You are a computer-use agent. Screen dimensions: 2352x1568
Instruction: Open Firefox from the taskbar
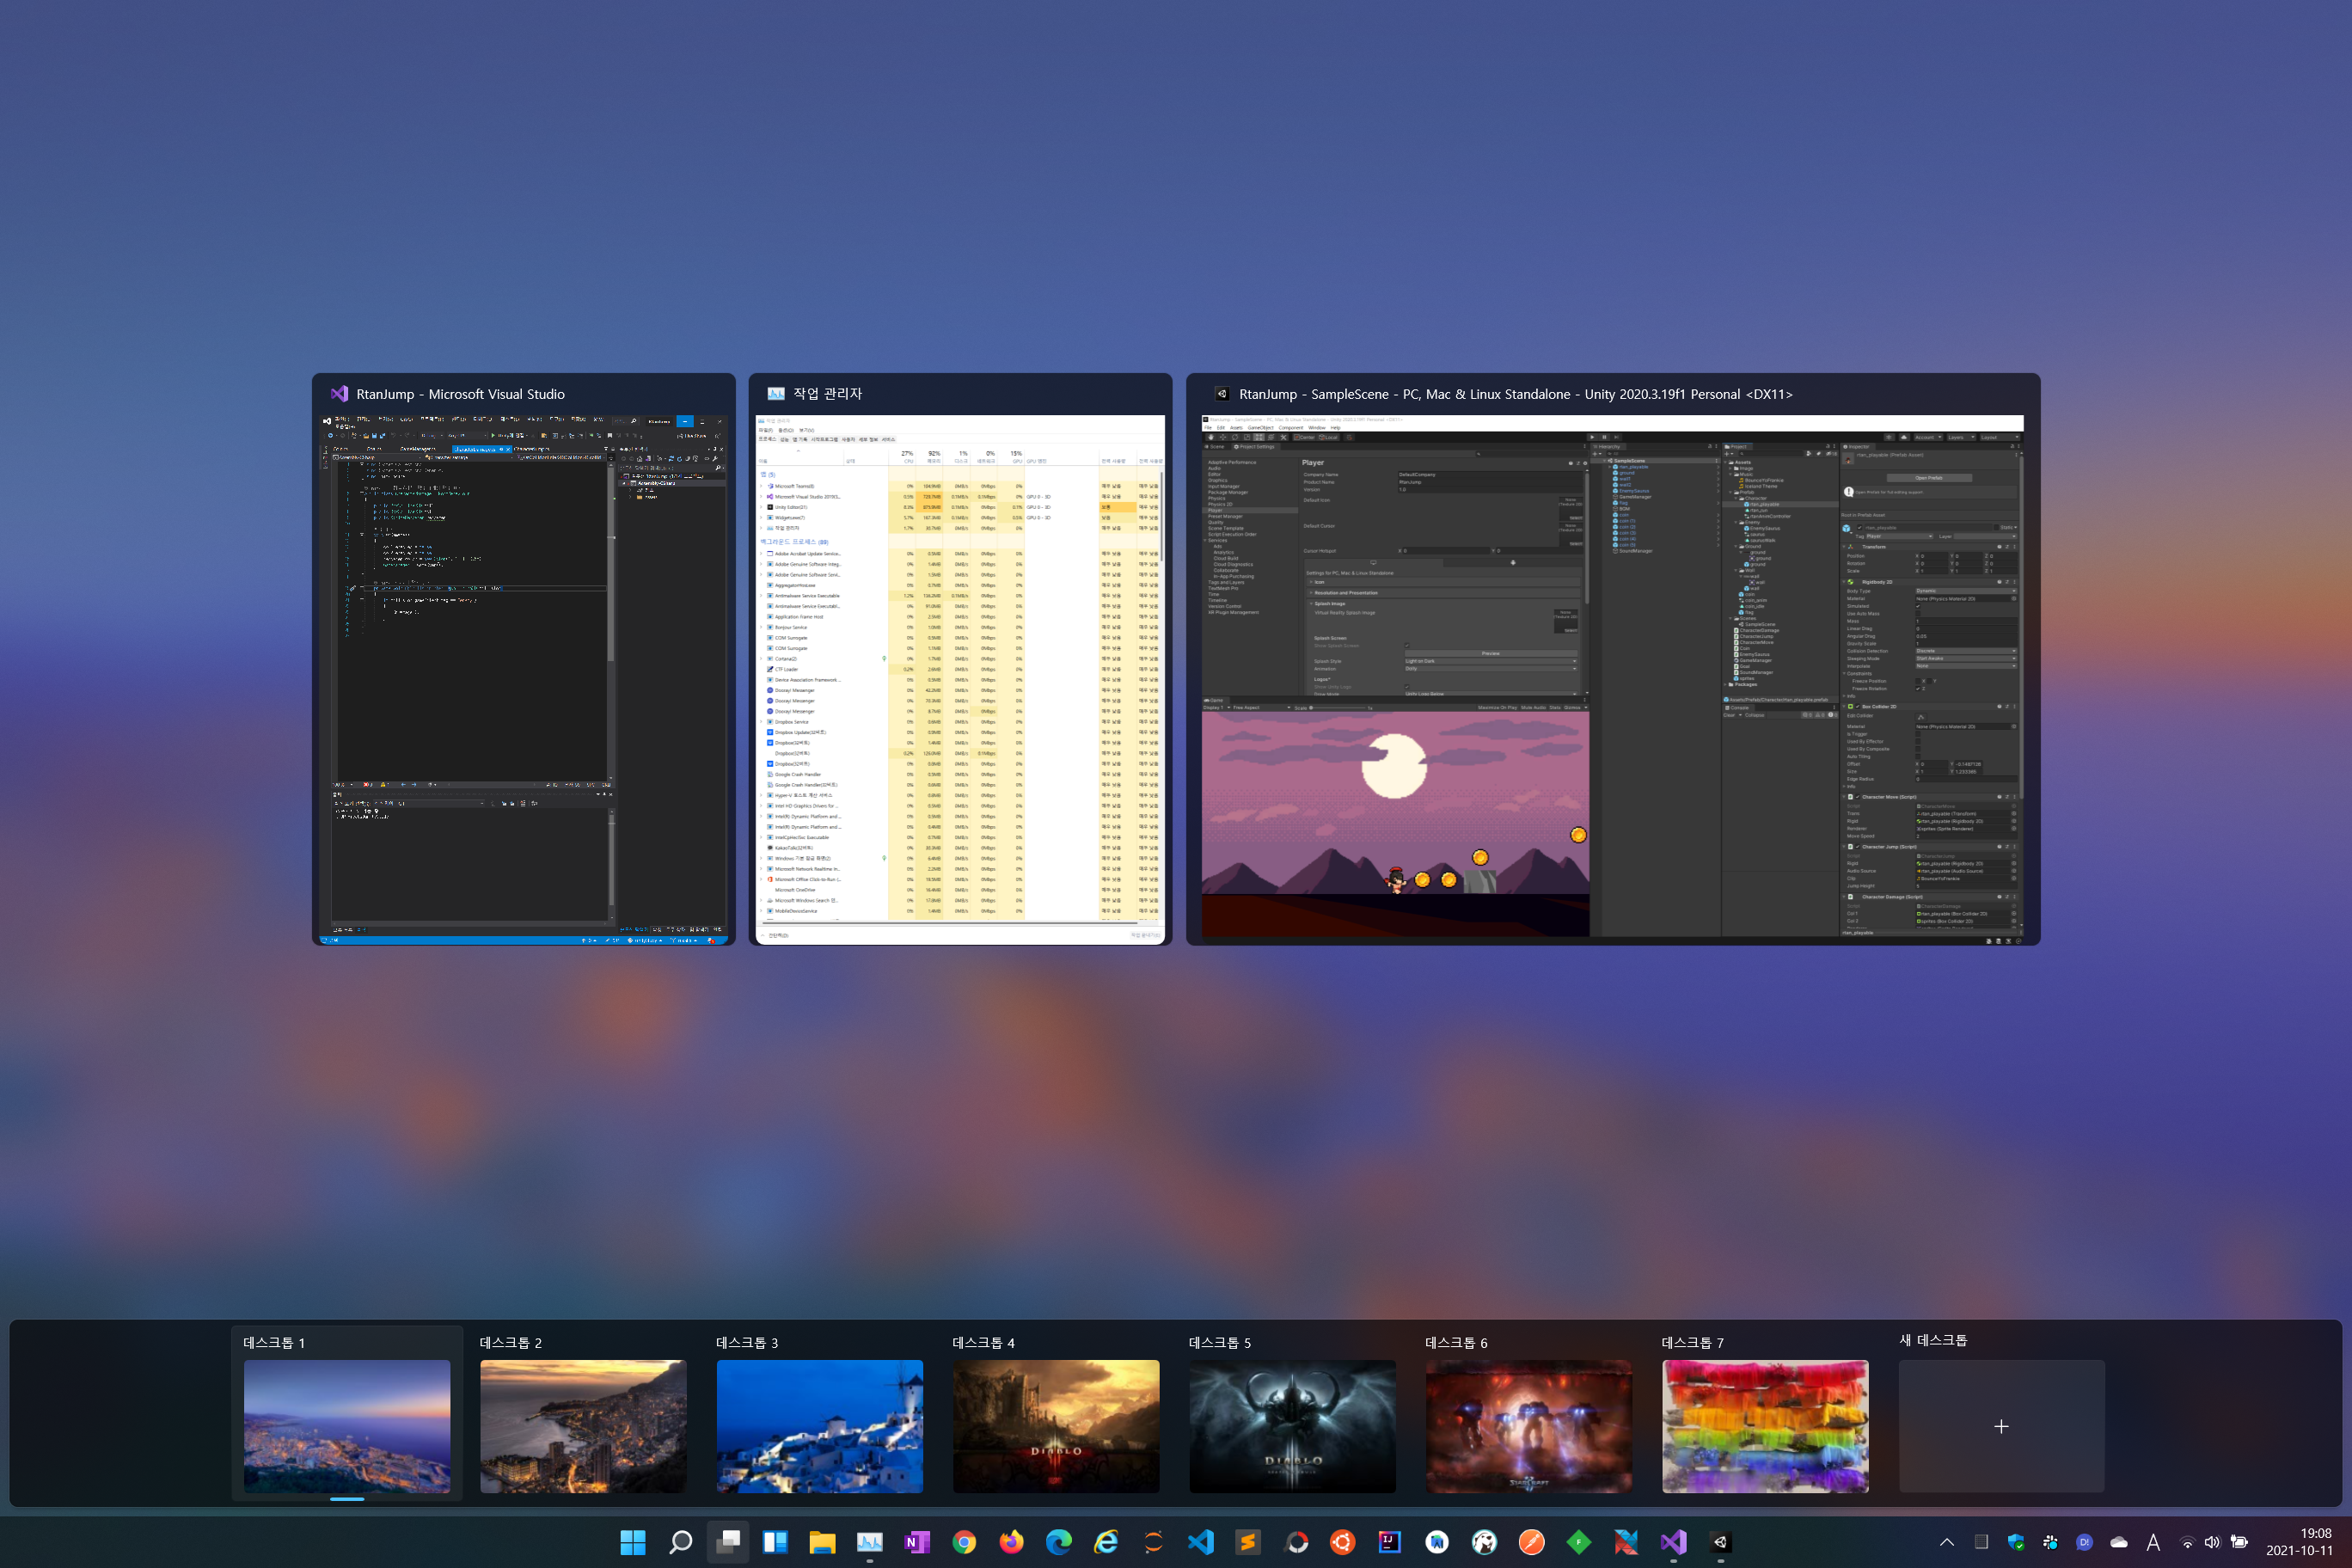[x=1011, y=1542]
